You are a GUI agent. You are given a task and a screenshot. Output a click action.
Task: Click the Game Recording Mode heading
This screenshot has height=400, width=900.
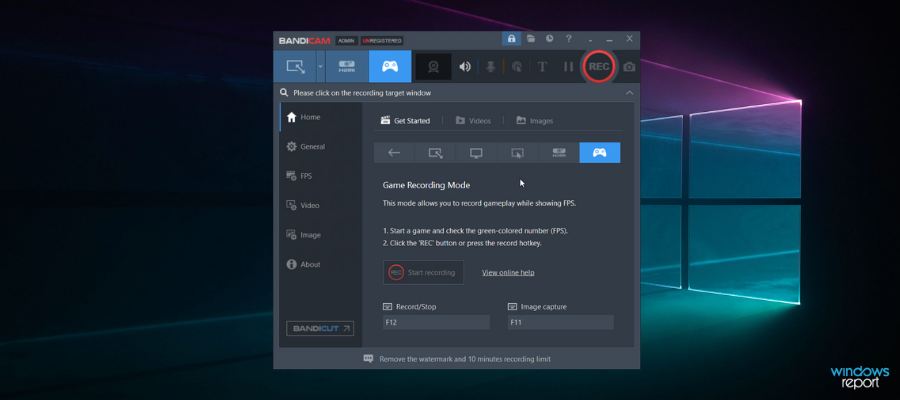[426, 185]
